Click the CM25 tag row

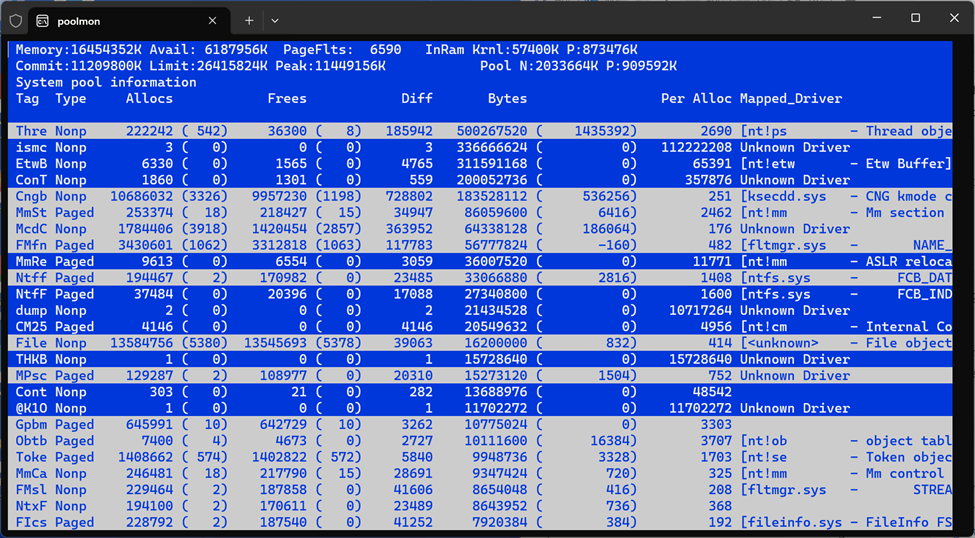480,327
